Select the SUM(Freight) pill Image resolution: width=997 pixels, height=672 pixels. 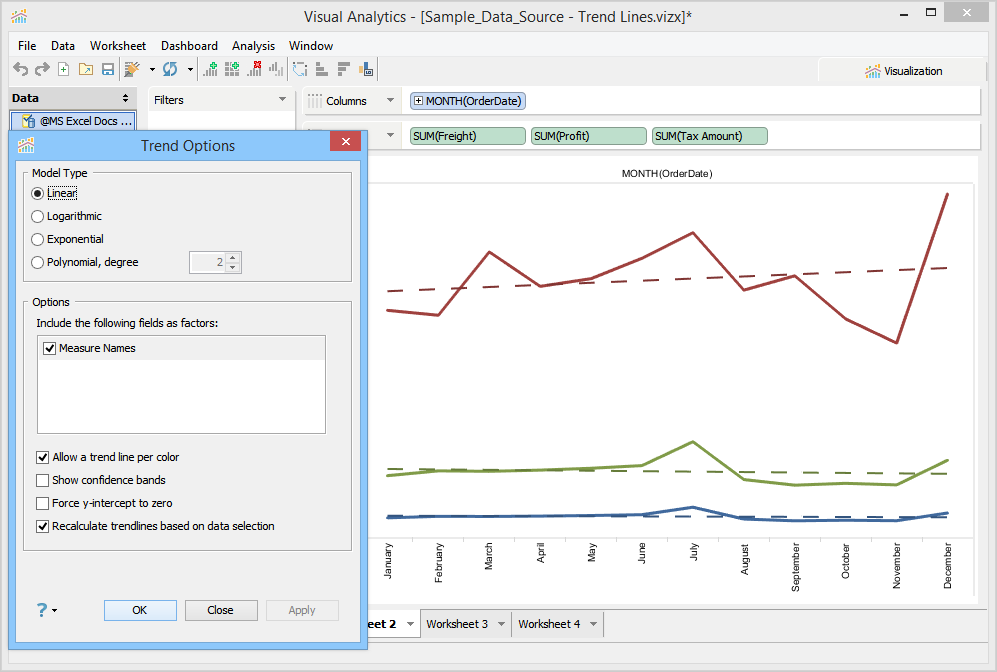point(468,136)
